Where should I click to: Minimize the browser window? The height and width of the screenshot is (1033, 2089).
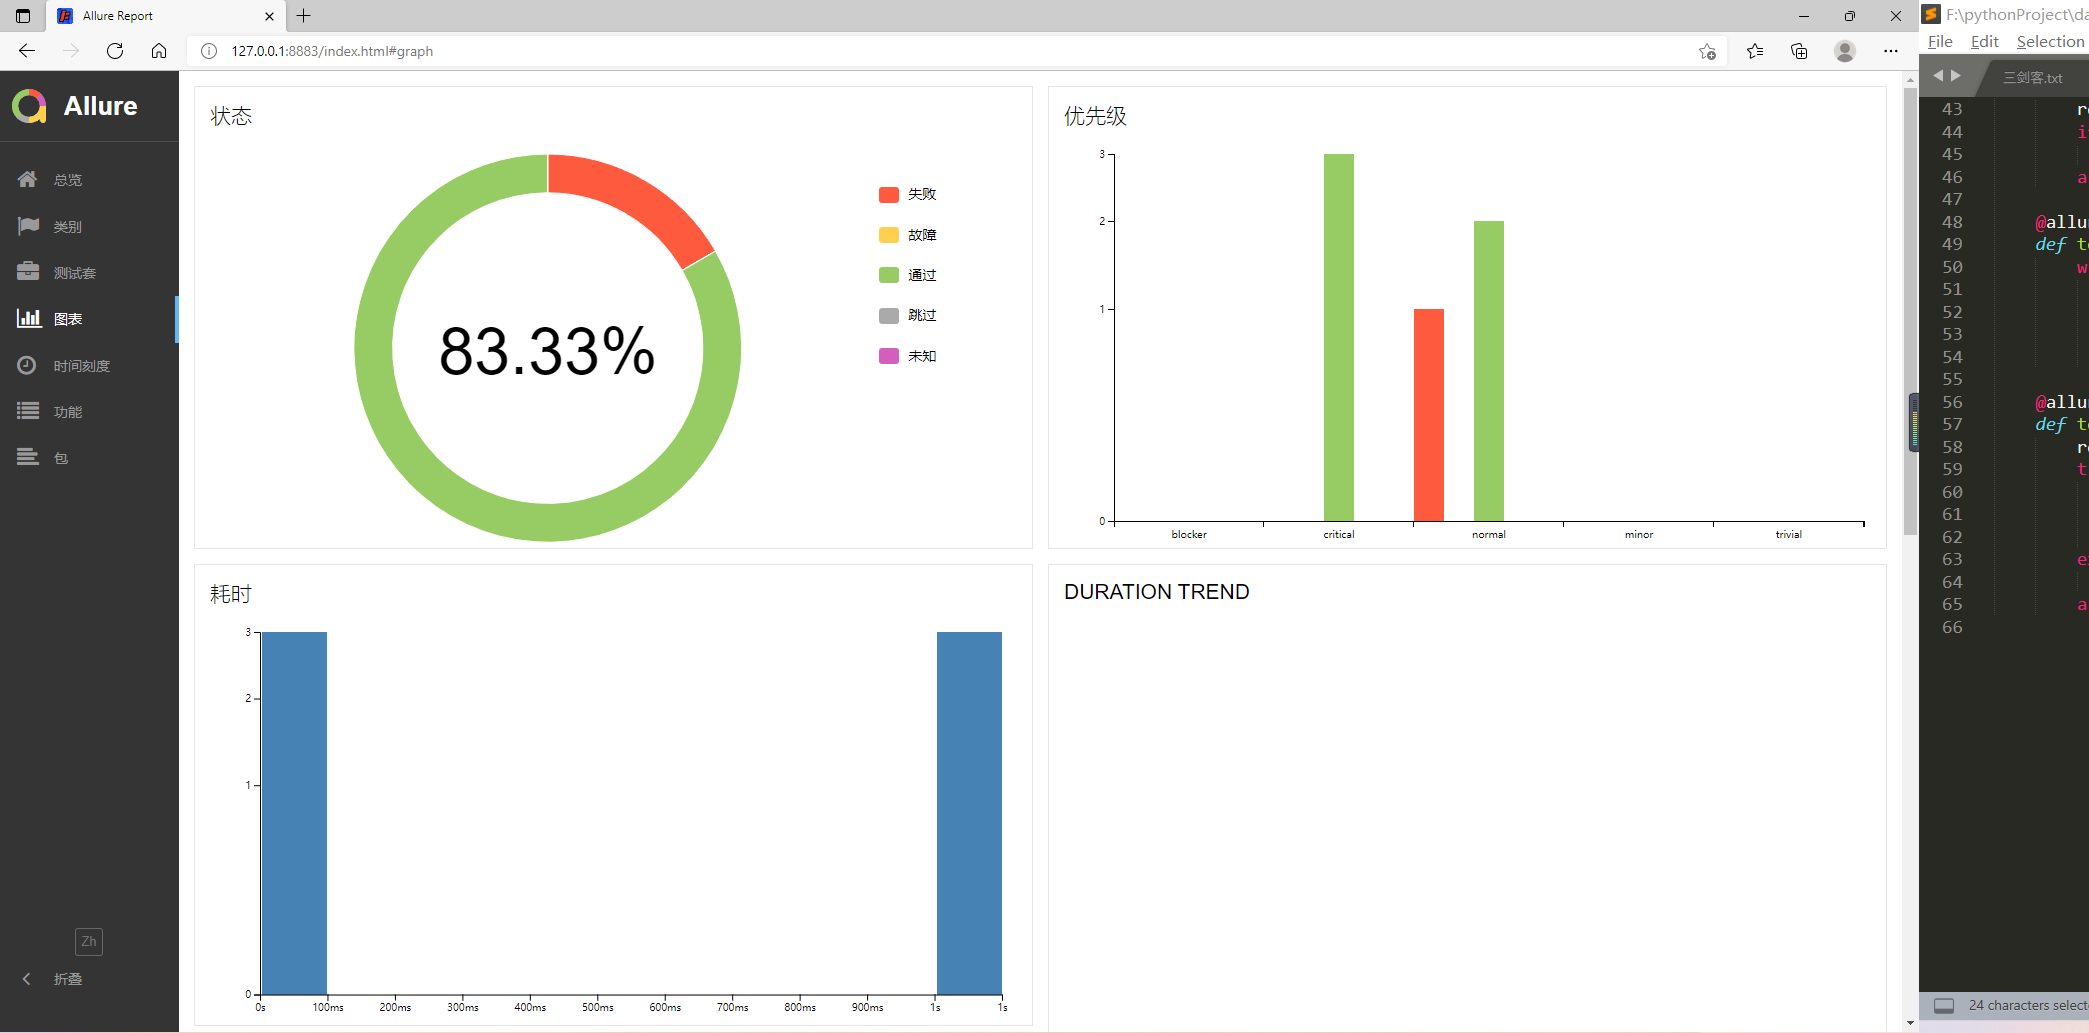click(1803, 16)
